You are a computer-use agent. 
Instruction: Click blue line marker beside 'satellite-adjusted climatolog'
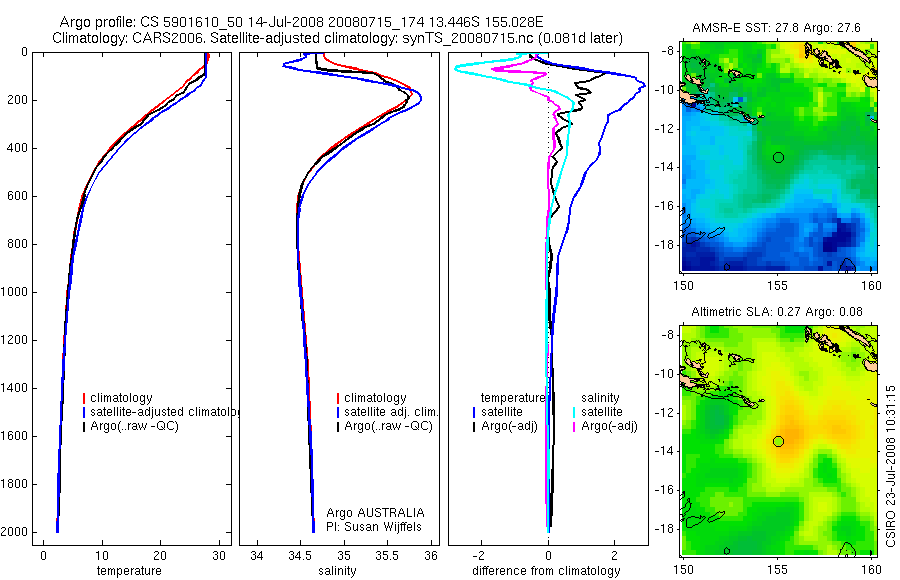point(84,412)
